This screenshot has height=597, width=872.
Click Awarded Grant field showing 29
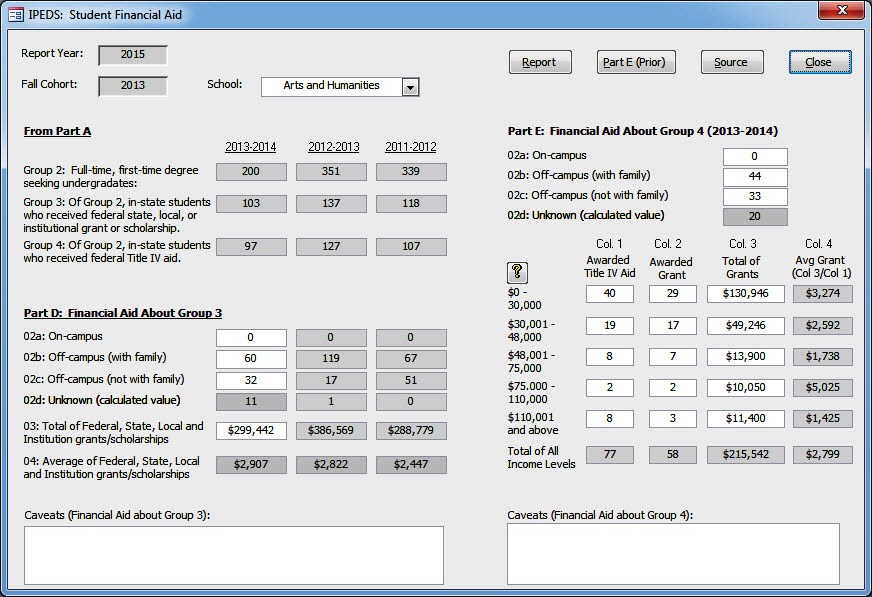[673, 293]
